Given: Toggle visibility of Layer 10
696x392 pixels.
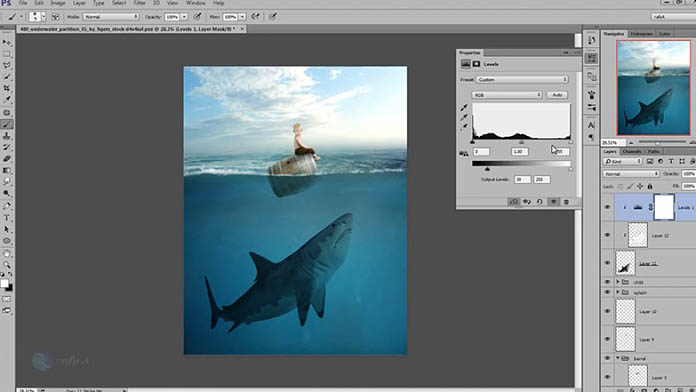Looking at the screenshot, I should click(x=608, y=311).
